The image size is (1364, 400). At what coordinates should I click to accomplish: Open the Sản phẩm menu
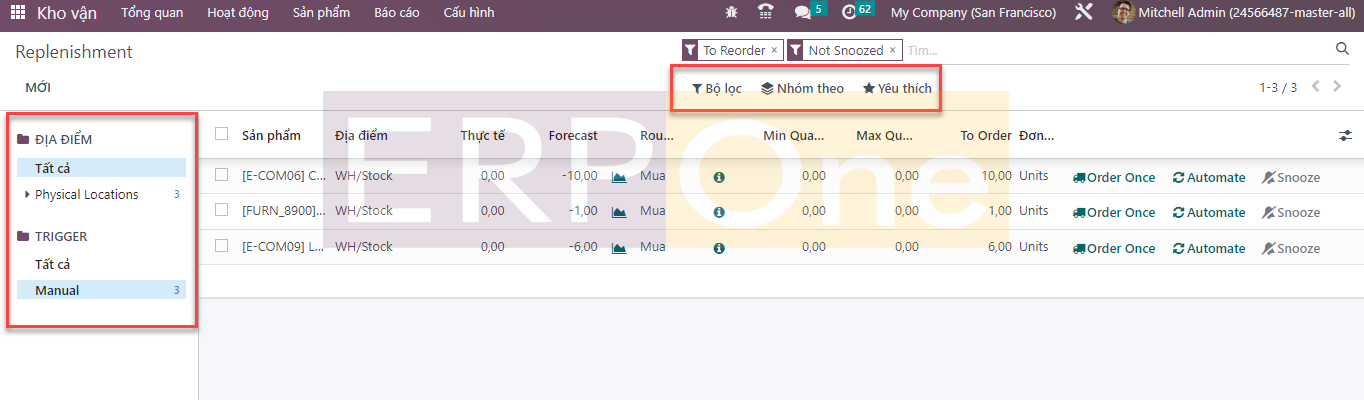pos(320,13)
